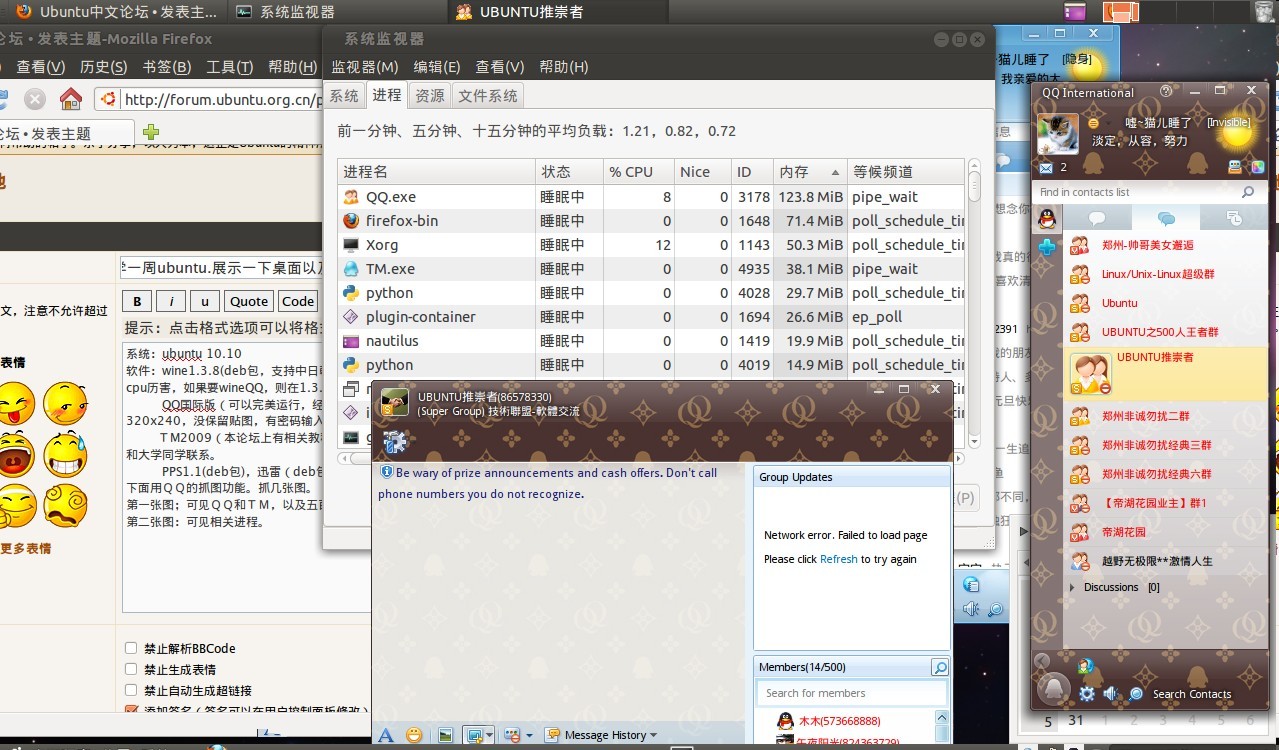Click the Refresh link in Group Updates
The height and width of the screenshot is (750, 1279).
838,559
